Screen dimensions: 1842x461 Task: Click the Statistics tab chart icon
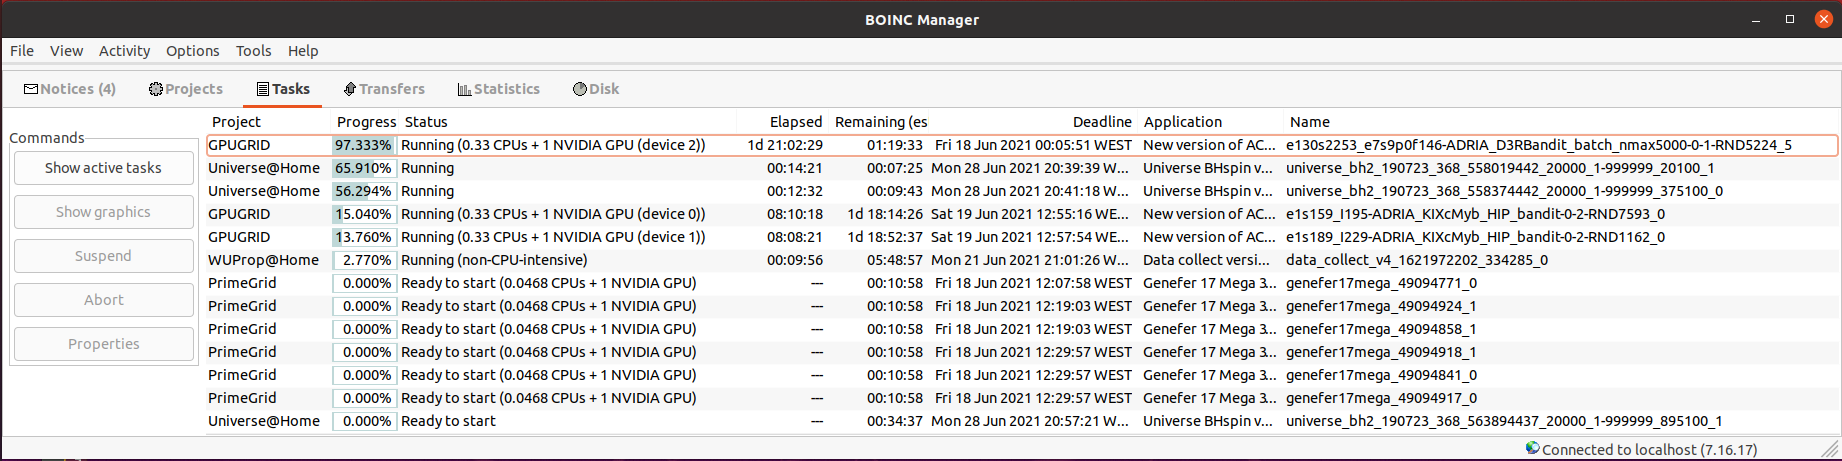pyautogui.click(x=464, y=89)
